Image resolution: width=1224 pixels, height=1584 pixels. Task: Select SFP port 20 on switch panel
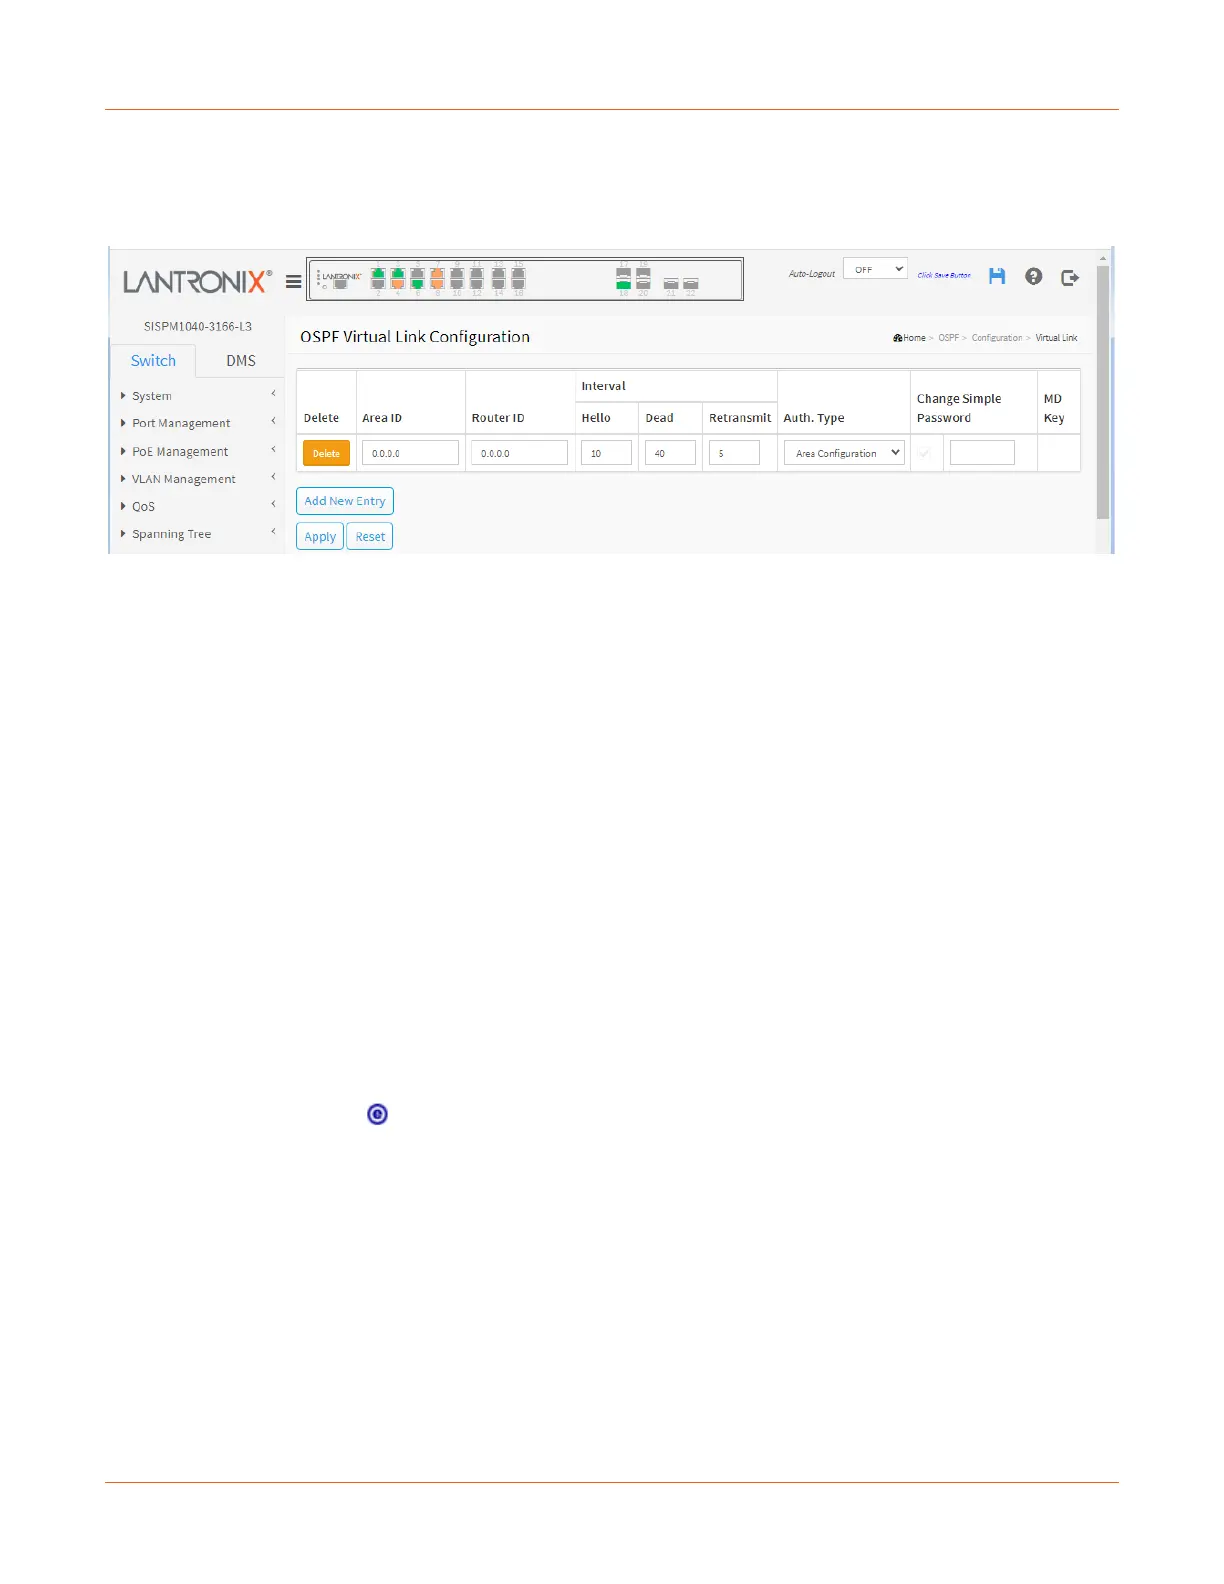643,285
